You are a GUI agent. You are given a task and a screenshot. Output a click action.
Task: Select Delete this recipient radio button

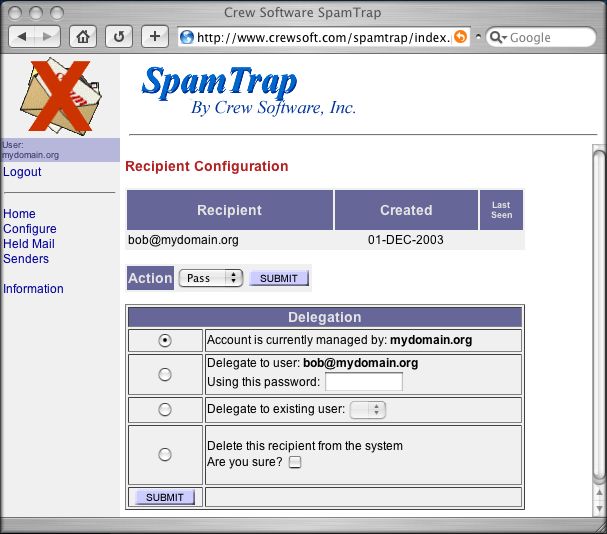pos(165,454)
